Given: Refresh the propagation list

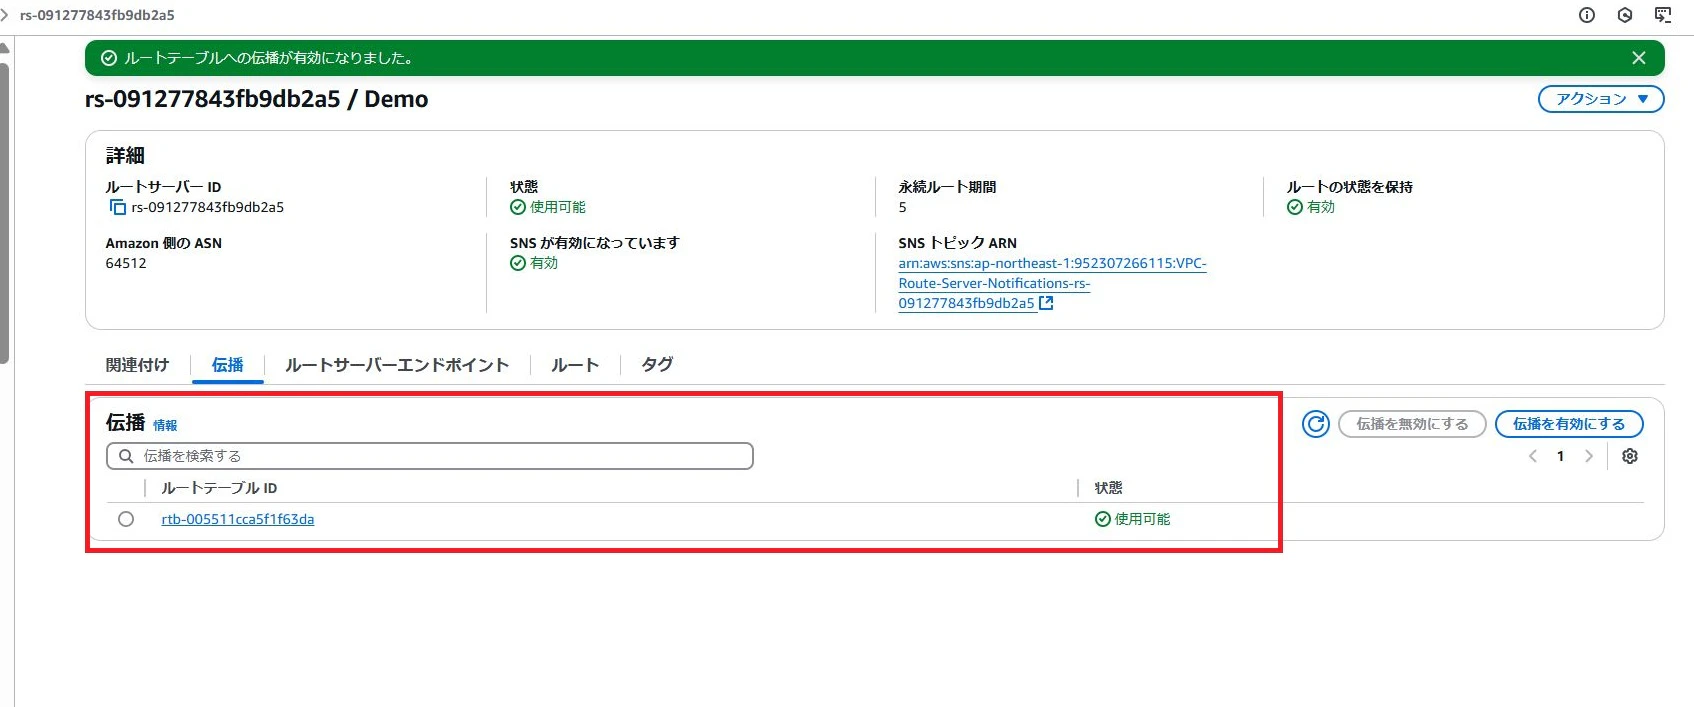Looking at the screenshot, I should 1316,424.
